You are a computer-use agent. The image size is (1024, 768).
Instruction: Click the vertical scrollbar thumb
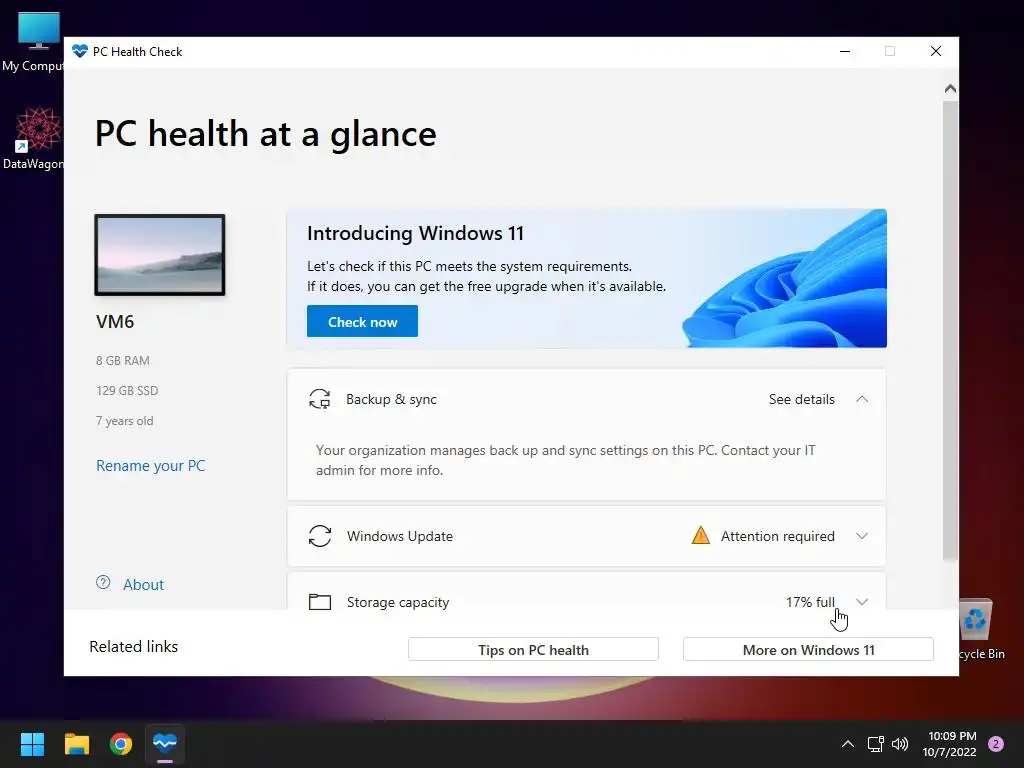tap(950, 330)
